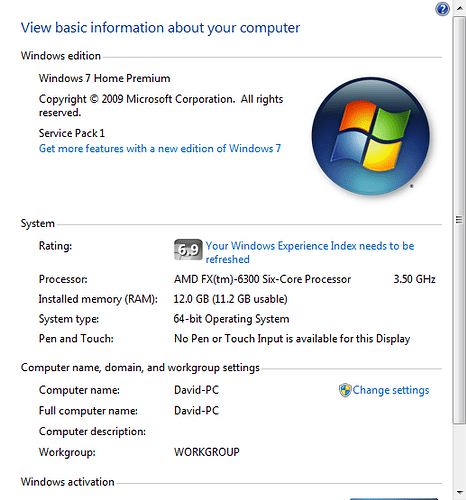Click the 'Pen and Touch:' label
The width and height of the screenshot is (466, 500).
click(x=76, y=339)
